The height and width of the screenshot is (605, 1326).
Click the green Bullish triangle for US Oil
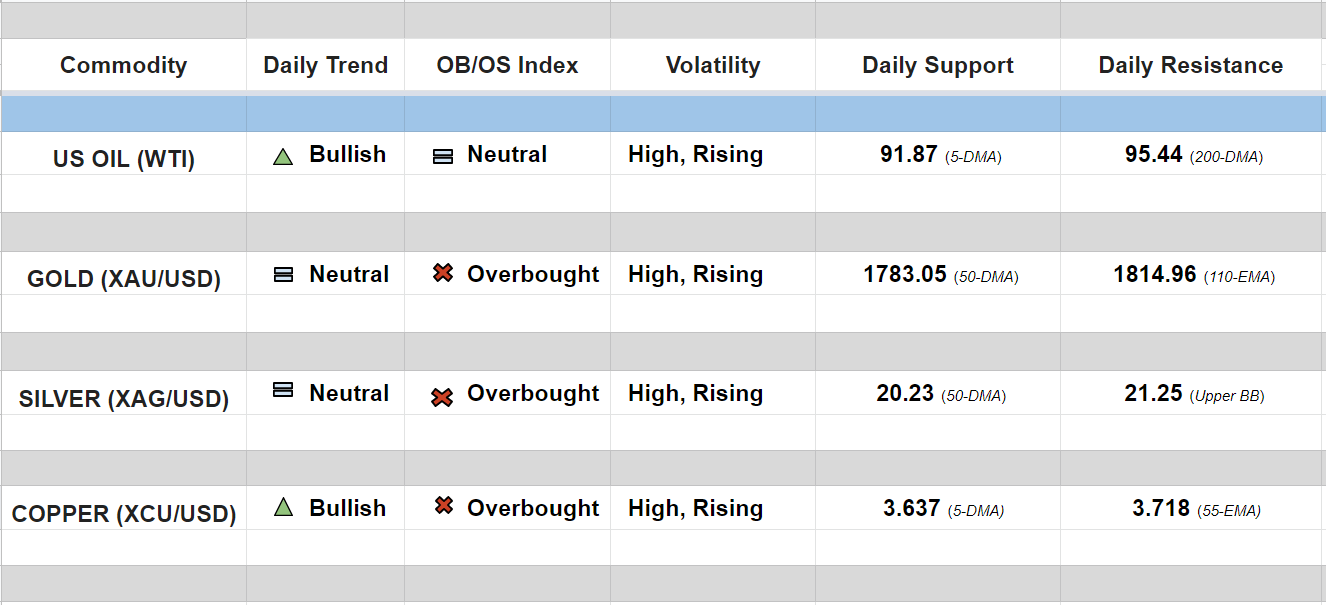[x=283, y=156]
